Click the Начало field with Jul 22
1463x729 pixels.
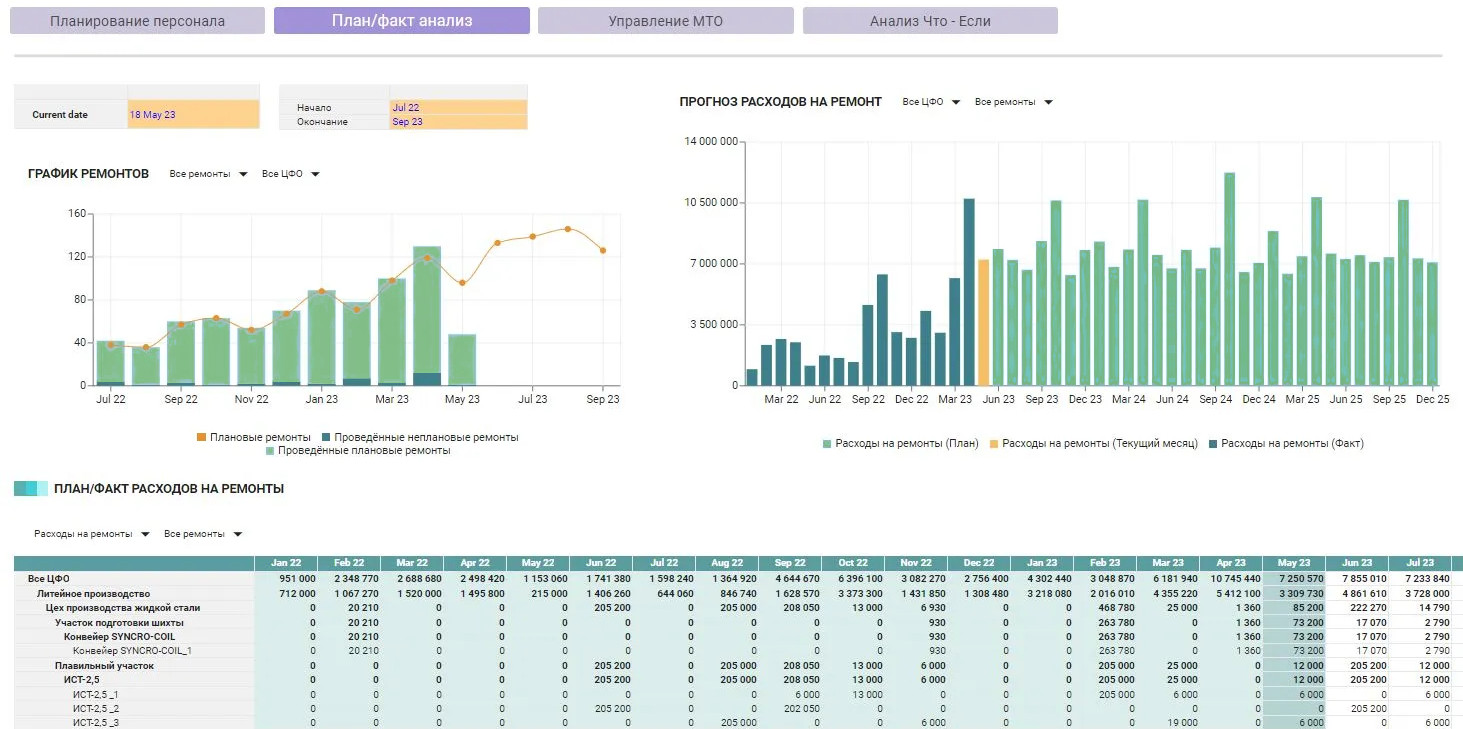tap(457, 107)
